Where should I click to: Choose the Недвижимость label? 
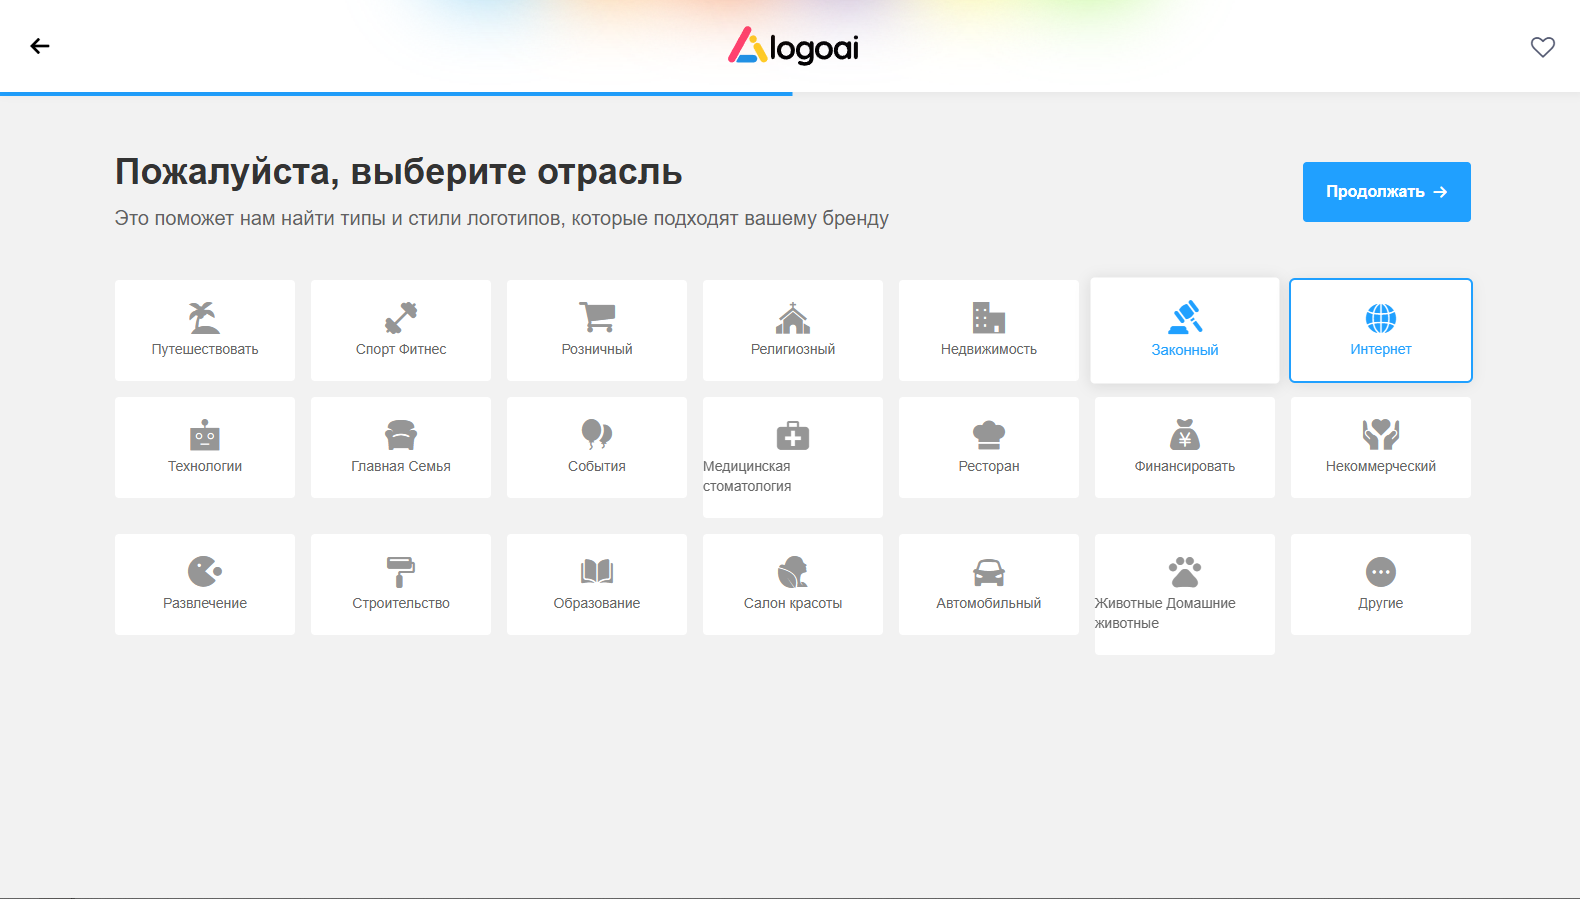click(x=989, y=349)
